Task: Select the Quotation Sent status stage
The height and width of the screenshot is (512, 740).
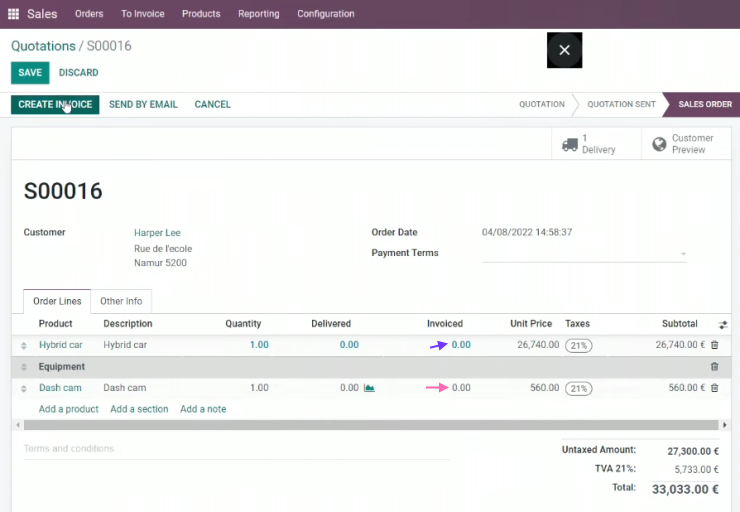Action: click(x=621, y=104)
